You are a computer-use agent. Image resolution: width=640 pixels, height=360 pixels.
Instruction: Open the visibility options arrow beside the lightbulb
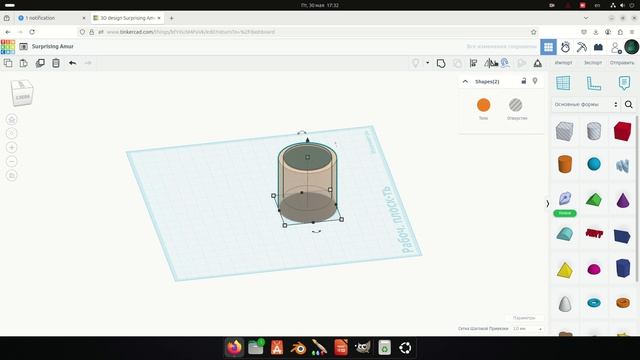pos(427,63)
